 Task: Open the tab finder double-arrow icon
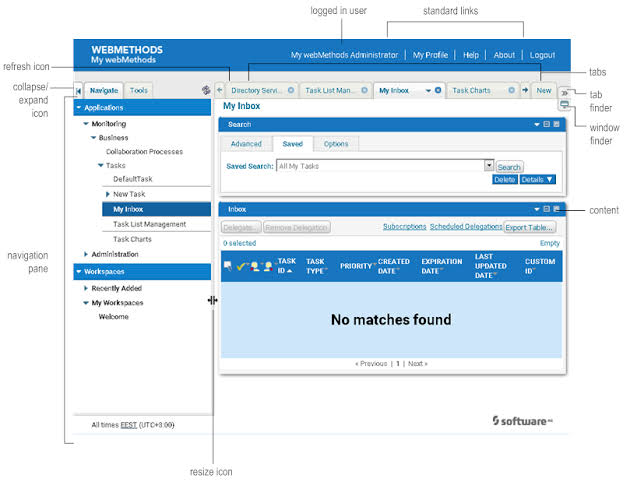(x=564, y=93)
